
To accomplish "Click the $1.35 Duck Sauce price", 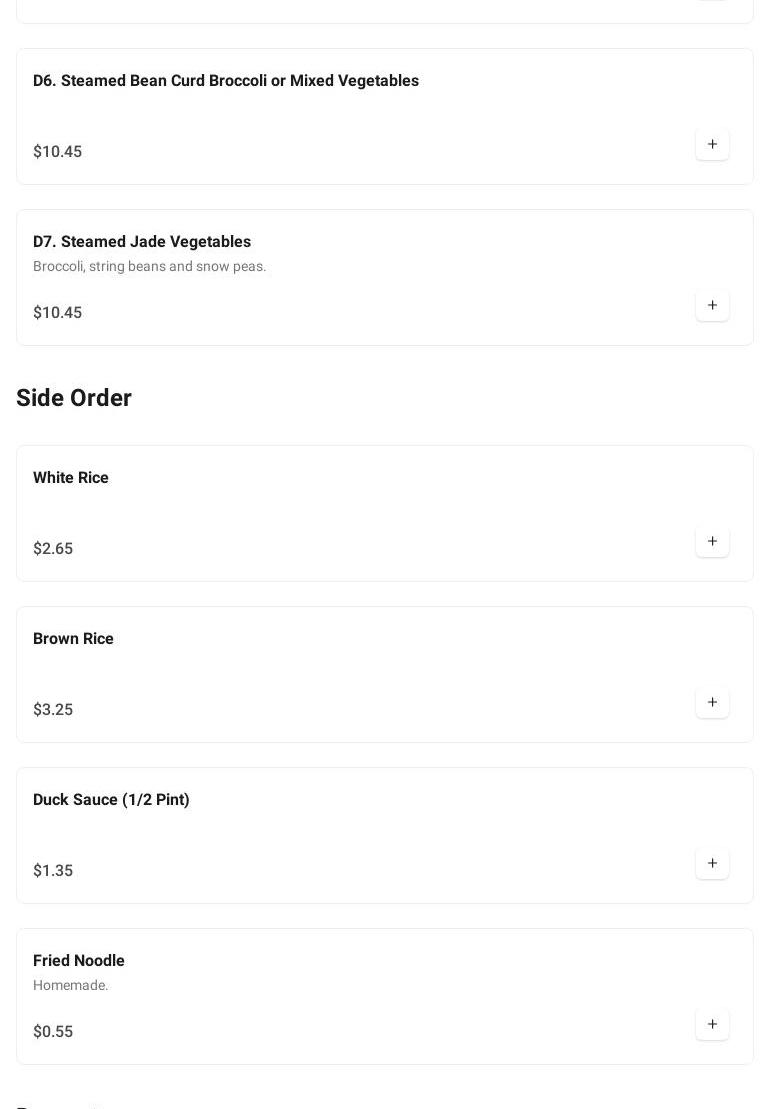I will click(x=53, y=871).
